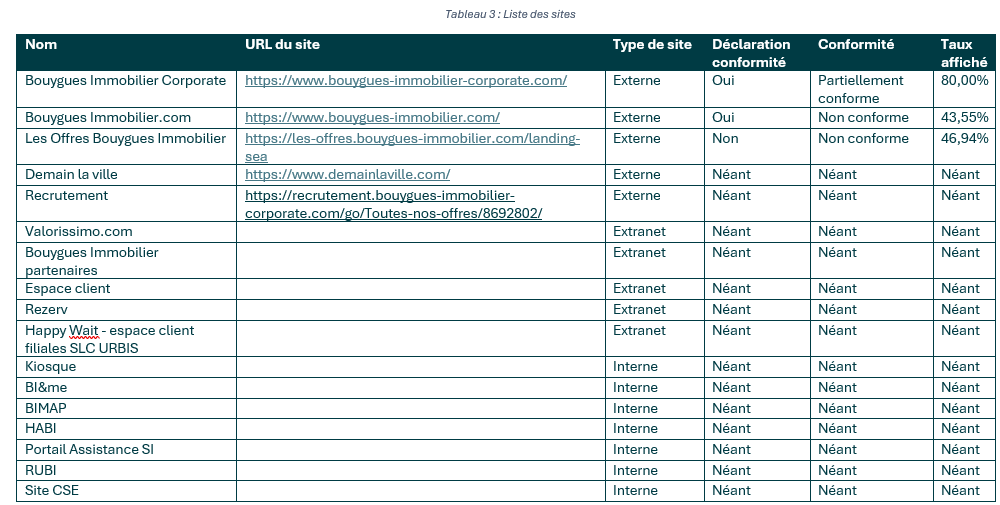Click the "46,94%" rate value
Screen dimensions: 1000x505
(x=964, y=138)
